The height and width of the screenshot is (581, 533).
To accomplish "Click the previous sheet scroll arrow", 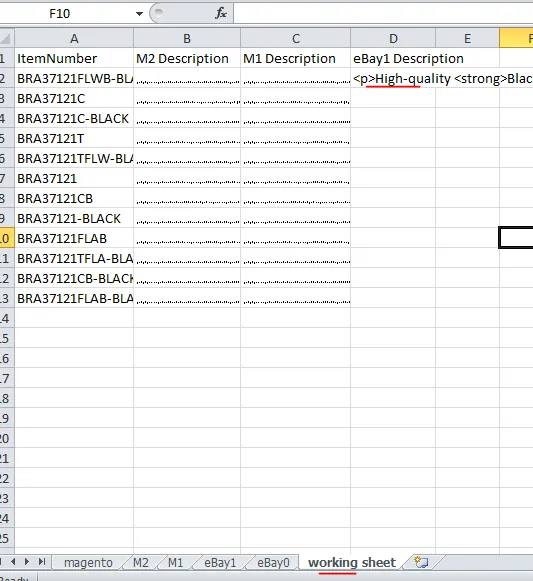I will 14,562.
